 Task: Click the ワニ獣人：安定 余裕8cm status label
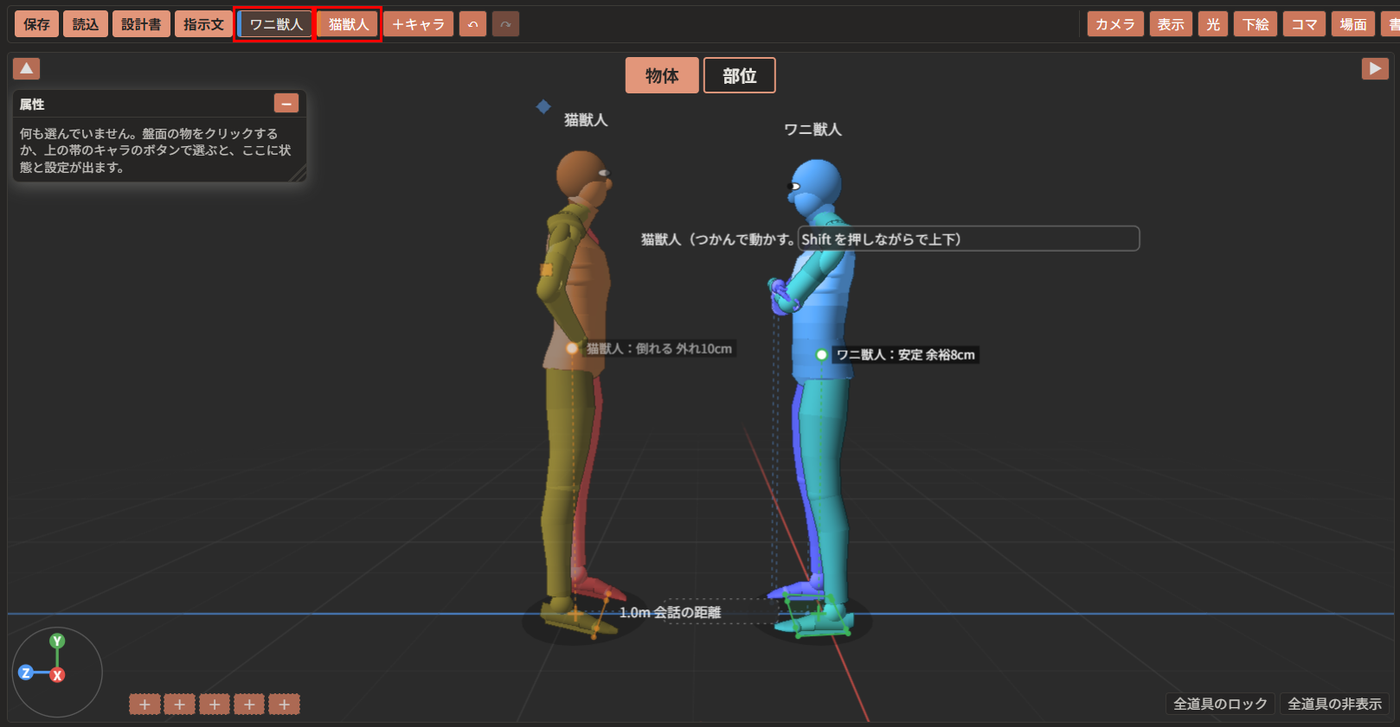906,355
